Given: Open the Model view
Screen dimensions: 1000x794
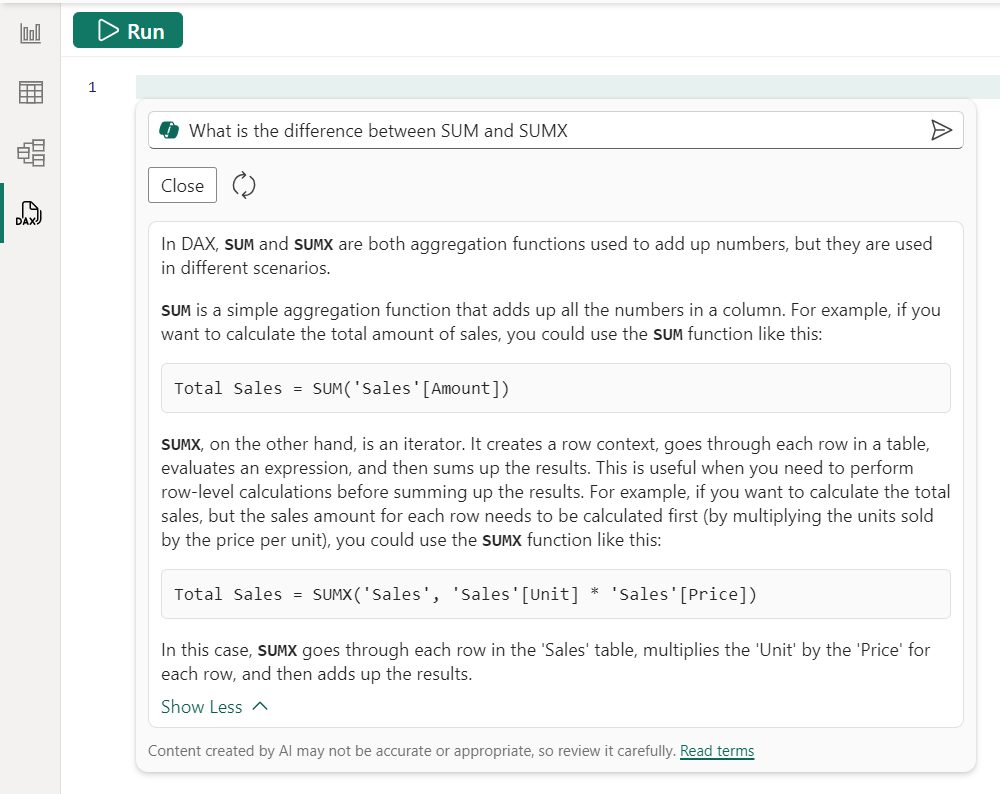Looking at the screenshot, I should click(30, 152).
